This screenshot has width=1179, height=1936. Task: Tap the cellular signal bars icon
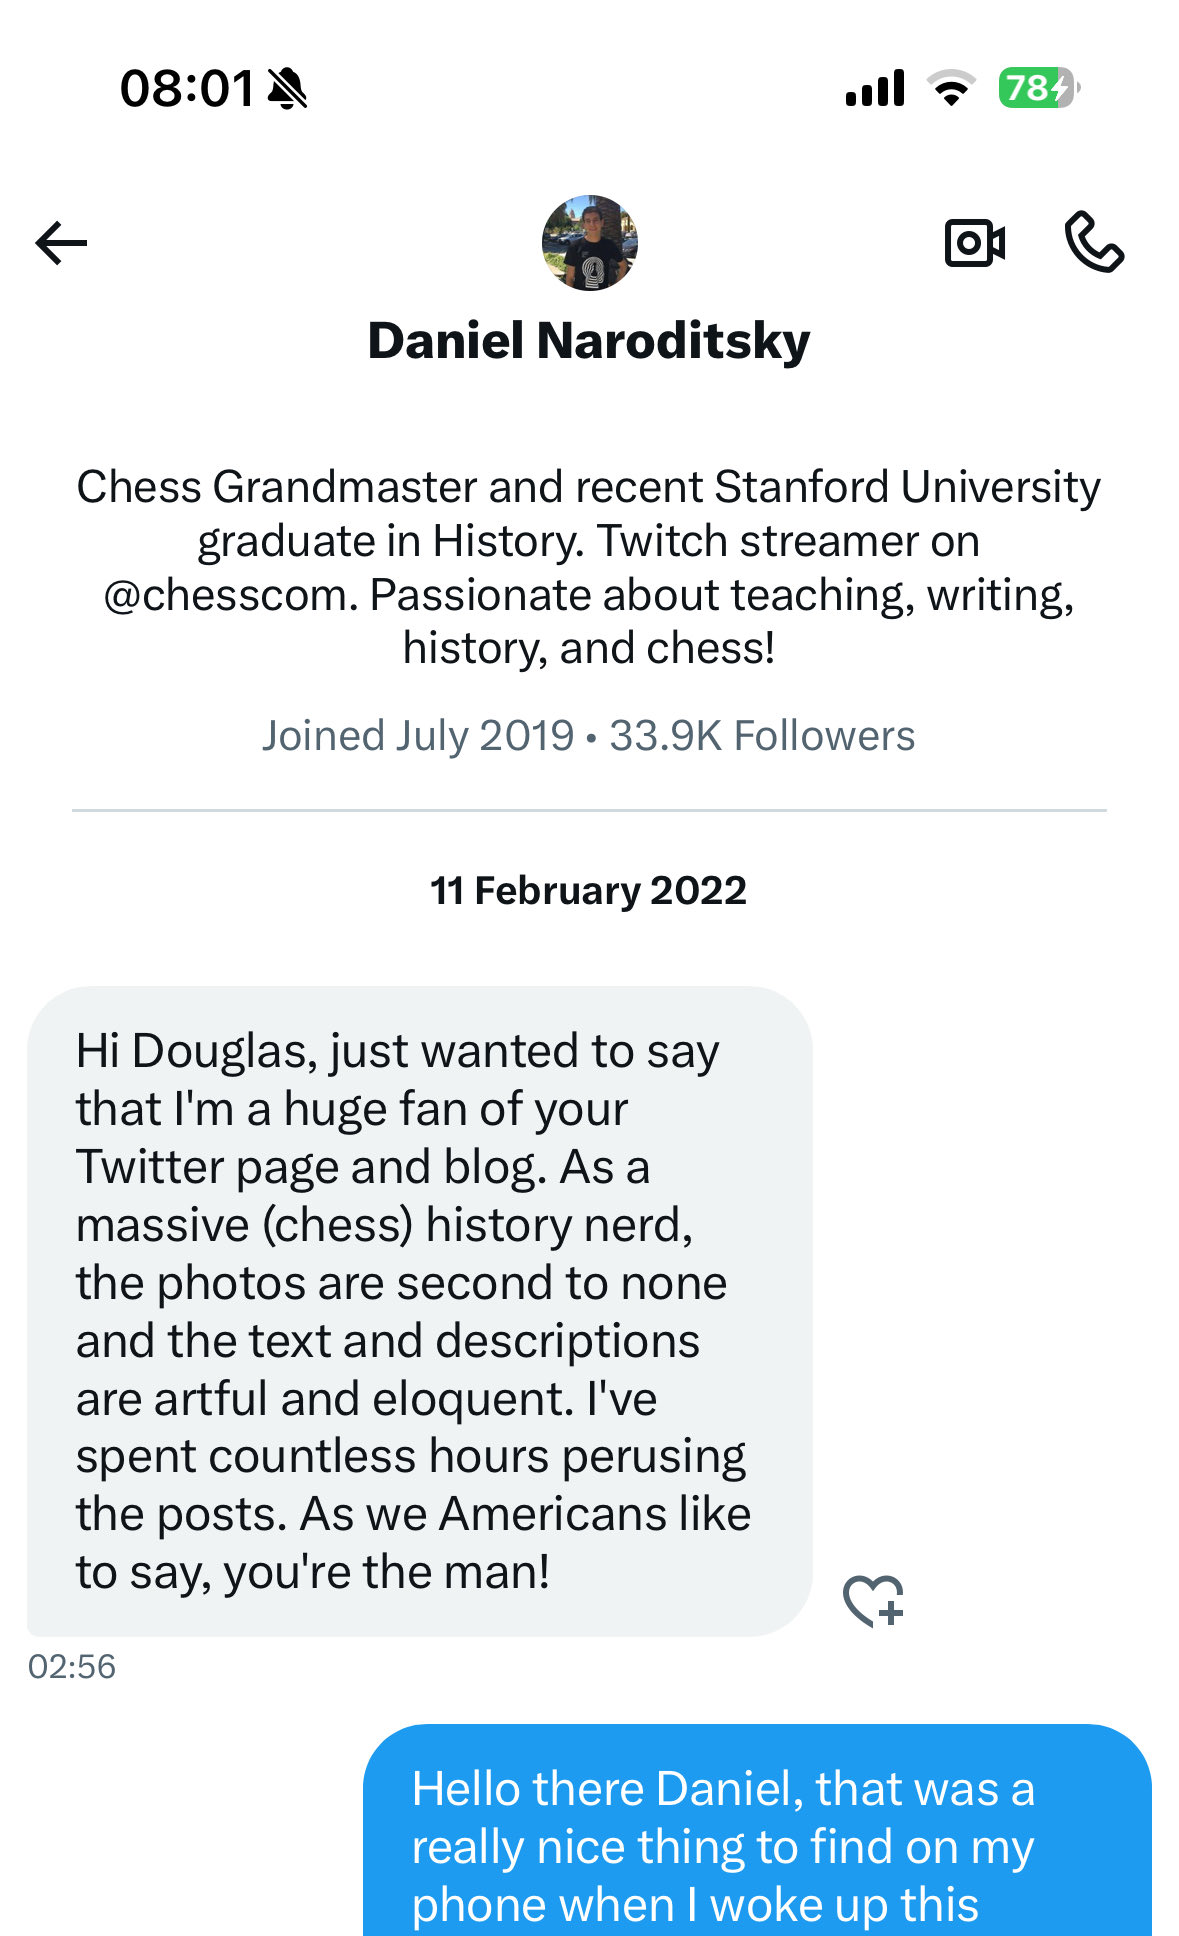pos(875,88)
